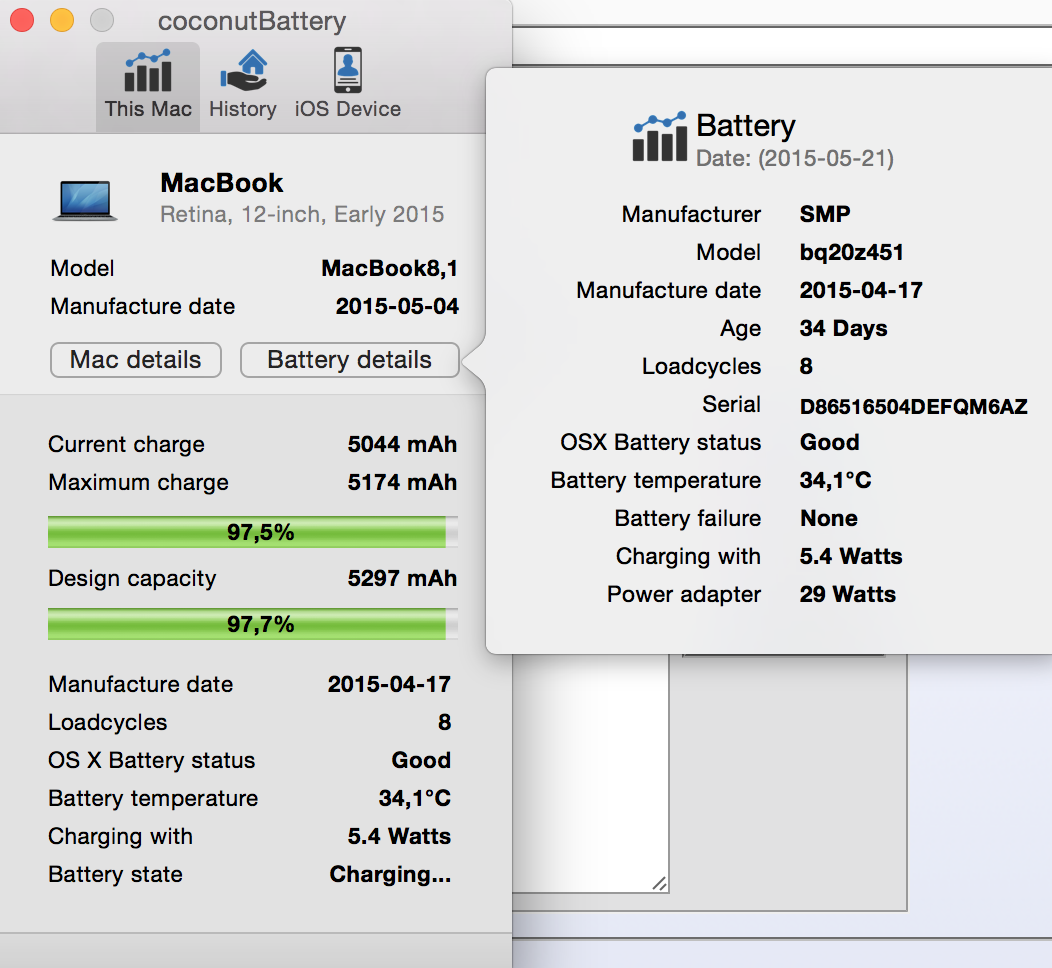Select the Battery state Charging... value
This screenshot has height=968, width=1052.
click(x=390, y=874)
